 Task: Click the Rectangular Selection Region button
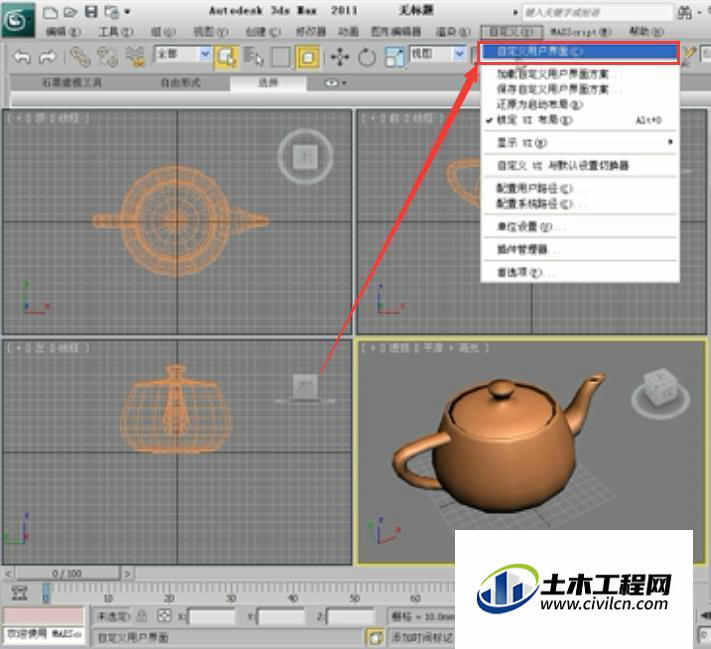tap(281, 57)
